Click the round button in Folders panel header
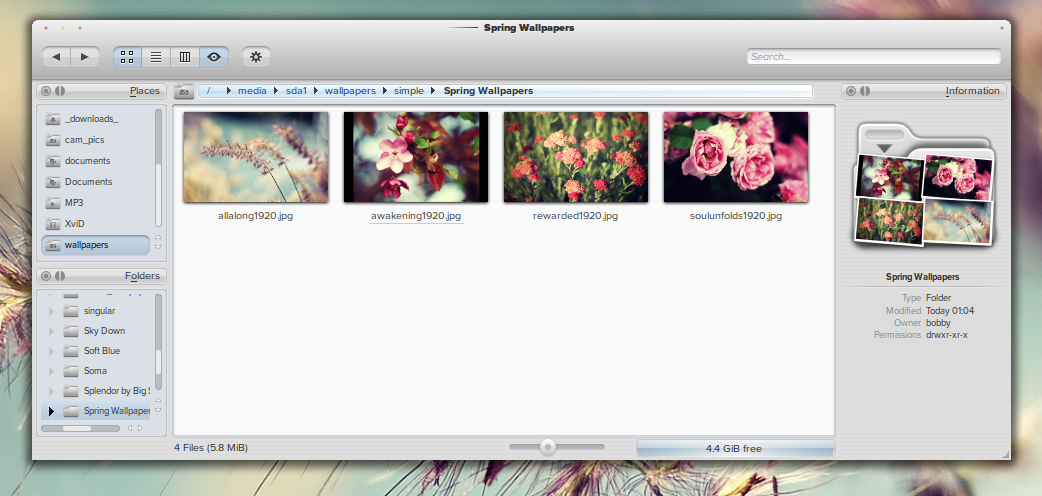Image resolution: width=1042 pixels, height=496 pixels. coord(46,276)
